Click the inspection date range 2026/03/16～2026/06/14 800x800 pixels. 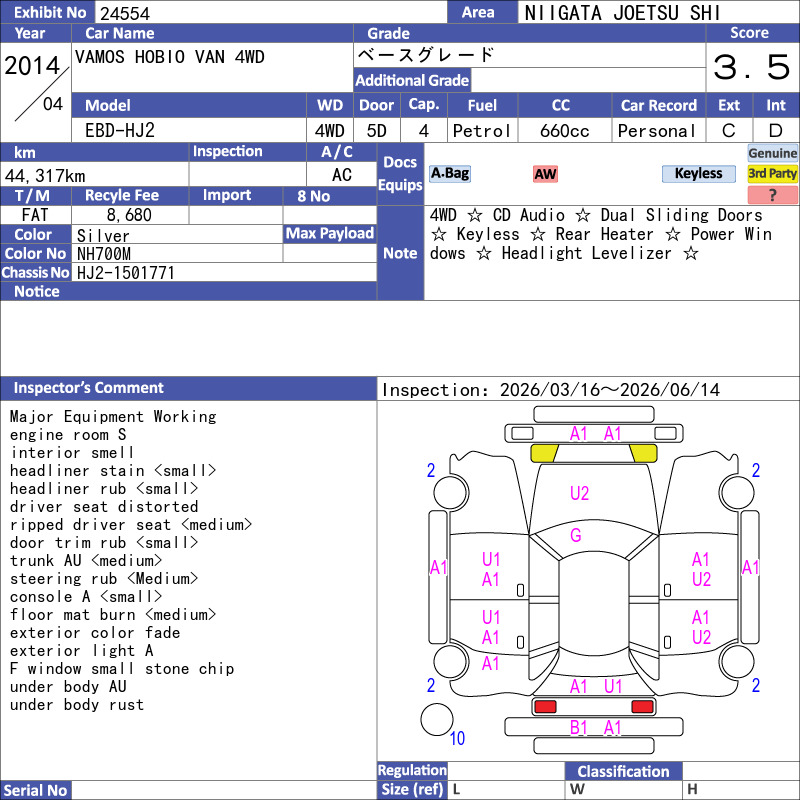tap(610, 390)
